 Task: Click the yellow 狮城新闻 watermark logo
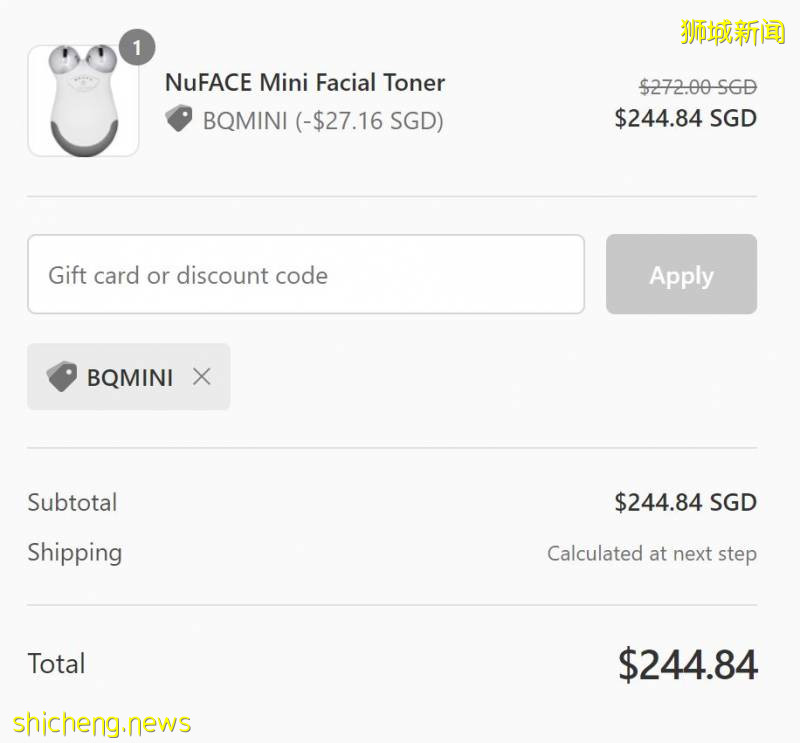pyautogui.click(x=732, y=32)
